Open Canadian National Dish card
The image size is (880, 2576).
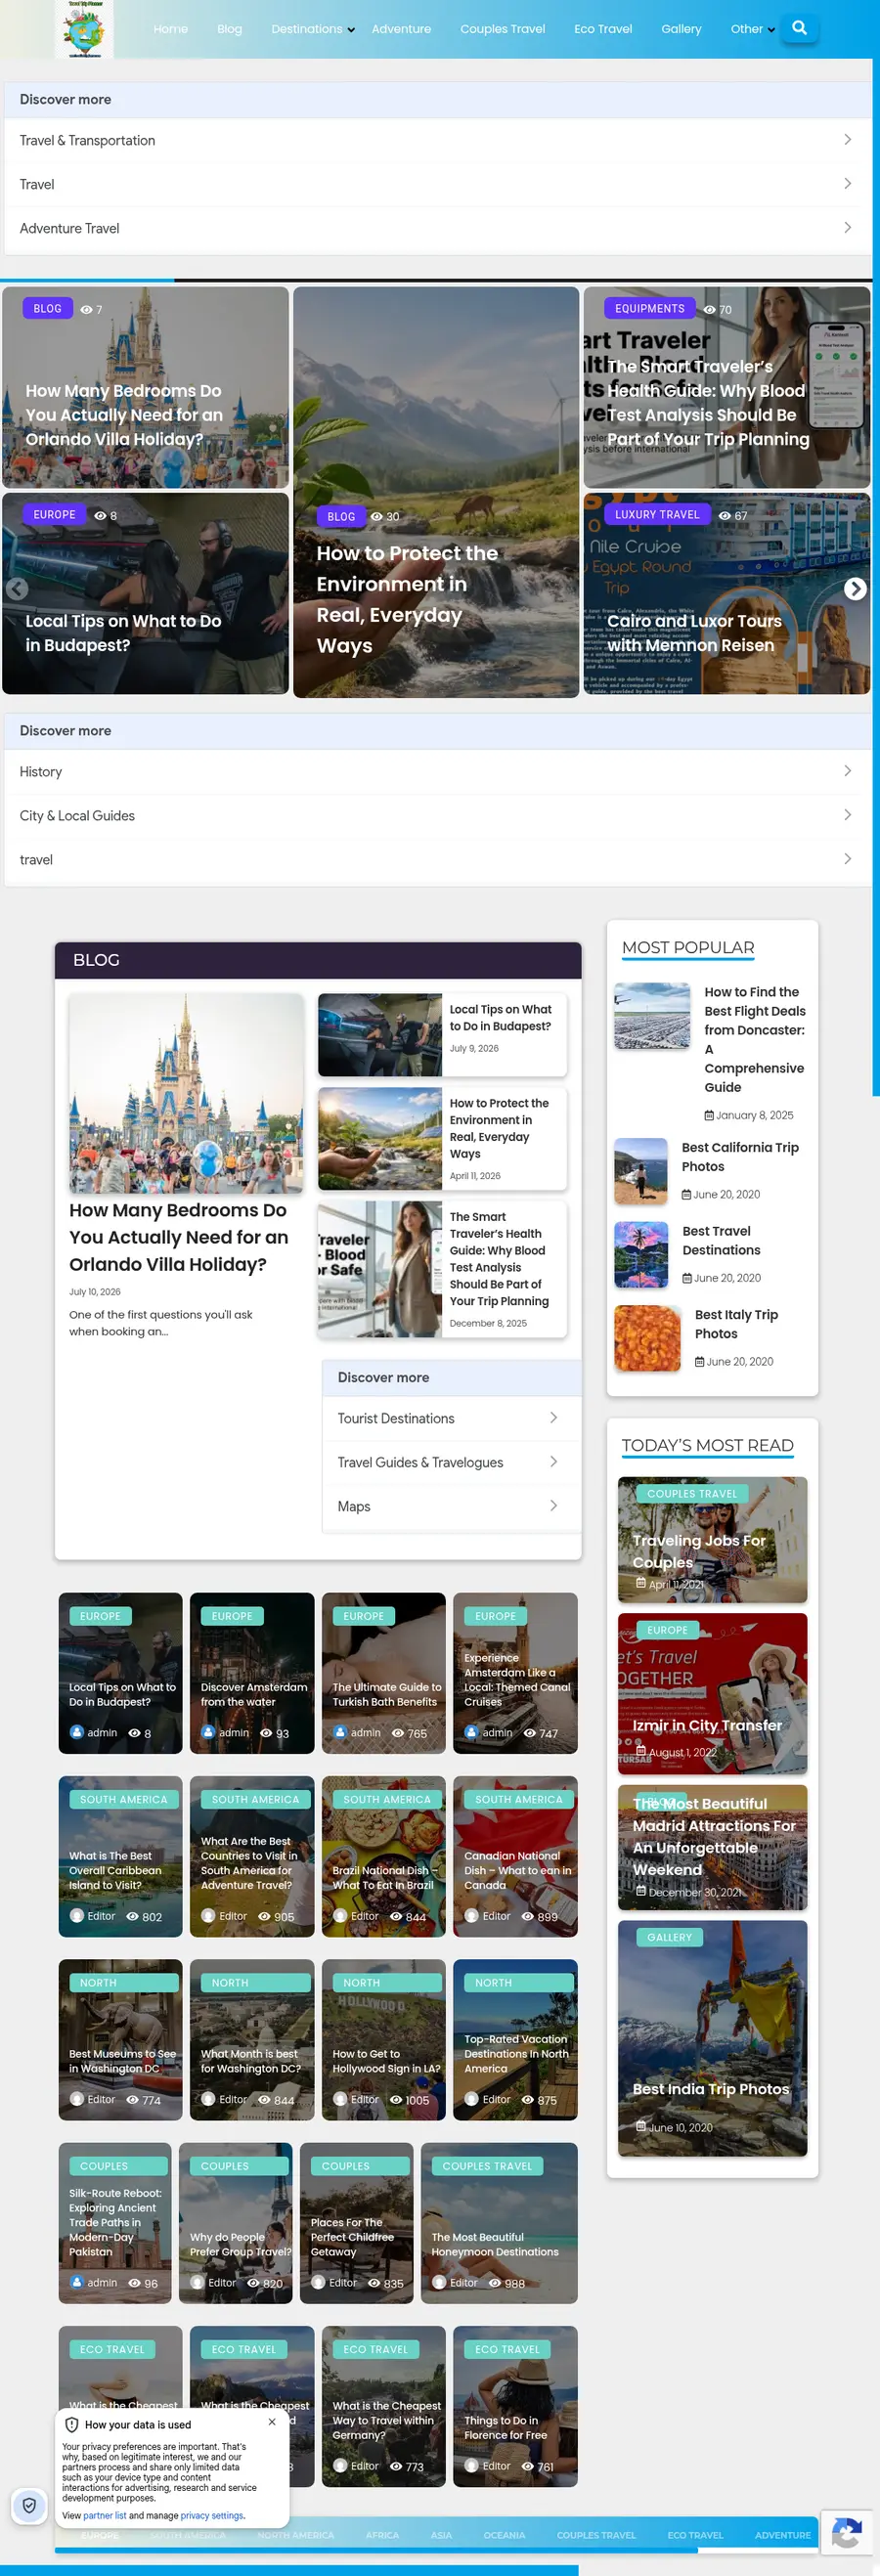[515, 1856]
